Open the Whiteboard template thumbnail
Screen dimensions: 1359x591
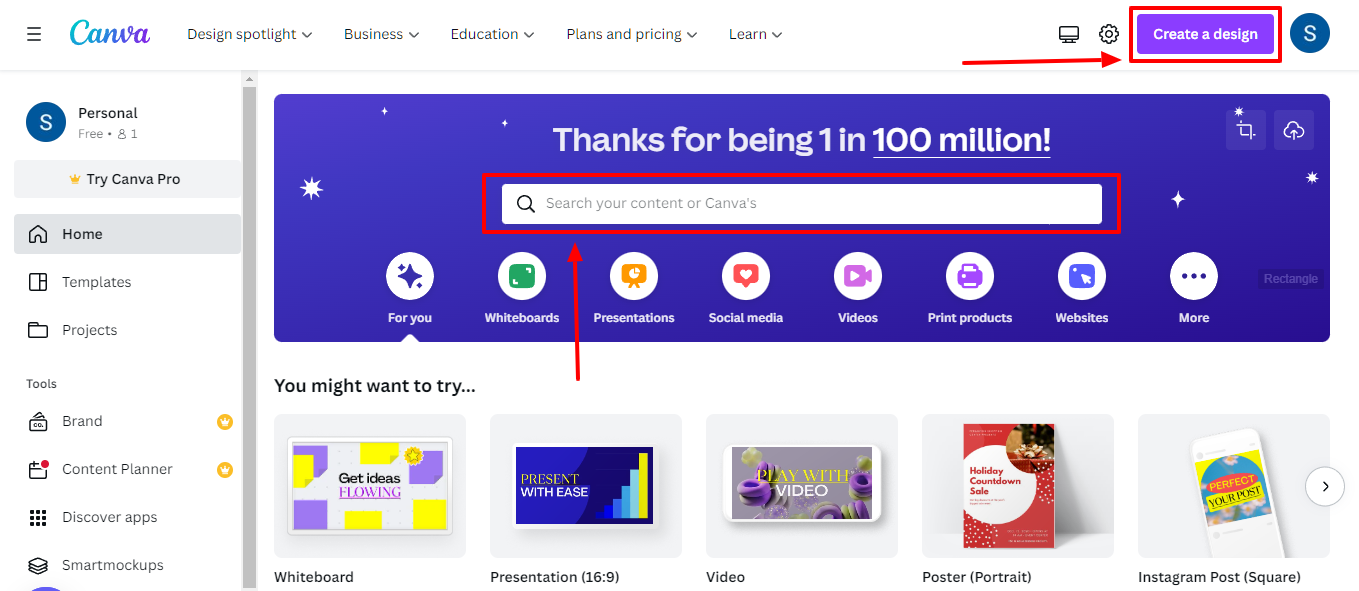(370, 486)
